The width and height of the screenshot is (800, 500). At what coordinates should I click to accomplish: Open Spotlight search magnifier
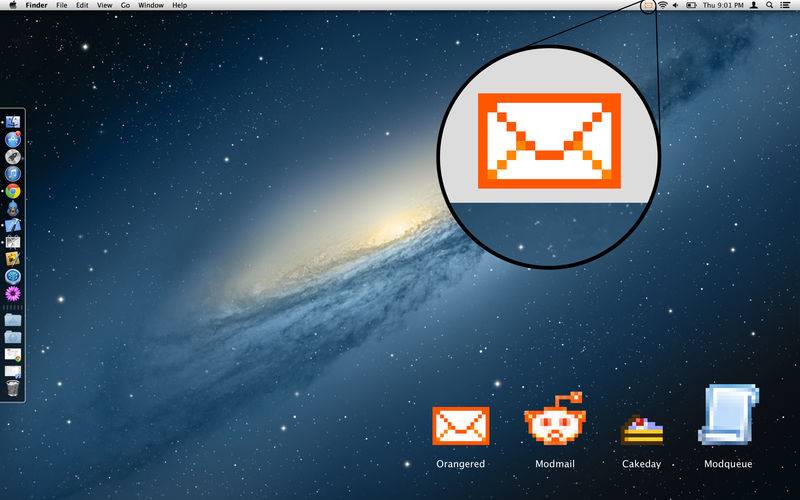tap(769, 5)
